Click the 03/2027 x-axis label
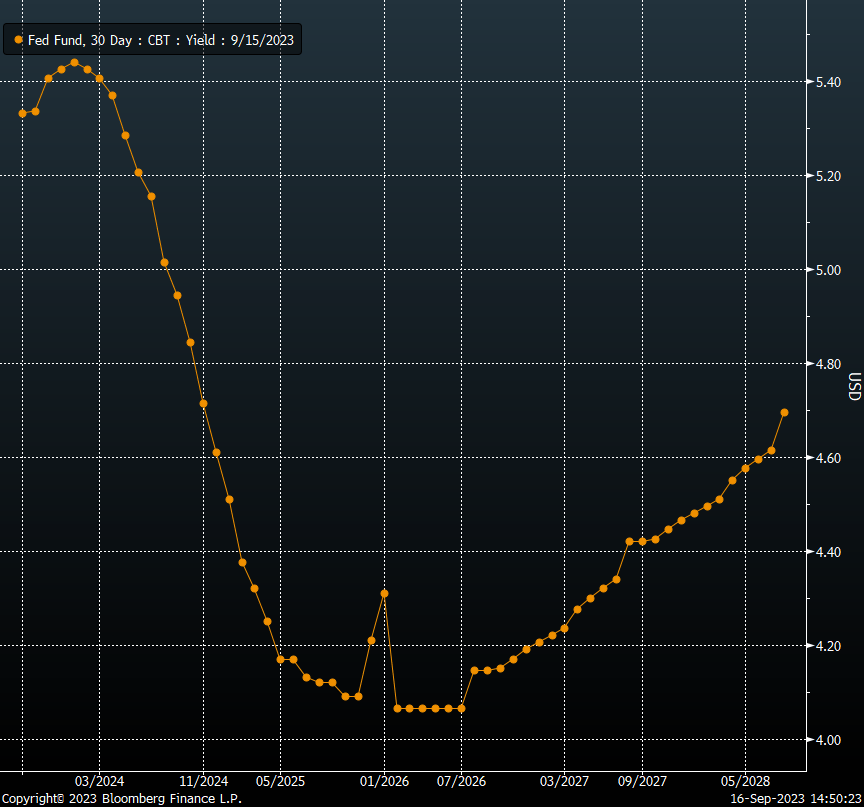 pyautogui.click(x=565, y=780)
